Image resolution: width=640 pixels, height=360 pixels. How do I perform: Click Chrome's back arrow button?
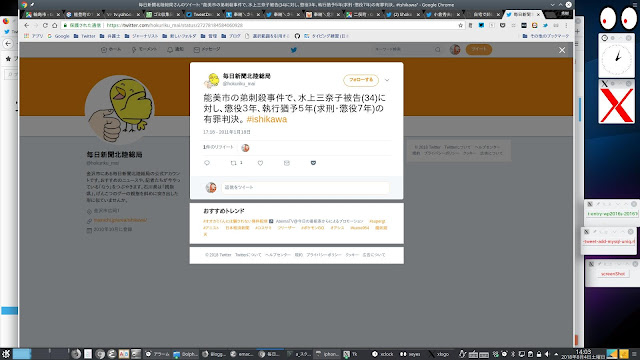click(27, 25)
